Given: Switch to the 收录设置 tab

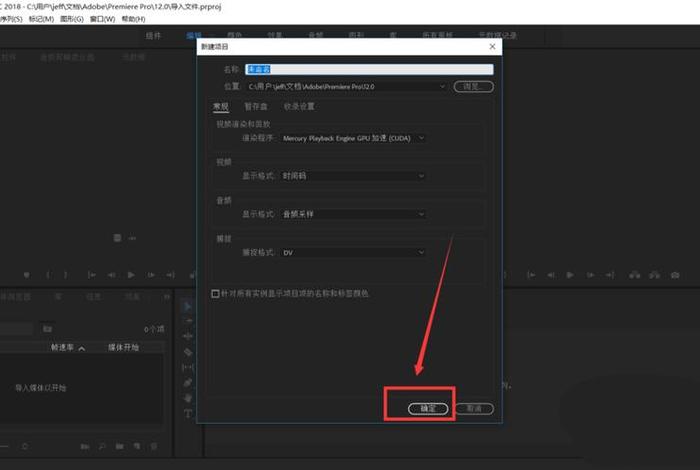Looking at the screenshot, I should (x=299, y=106).
